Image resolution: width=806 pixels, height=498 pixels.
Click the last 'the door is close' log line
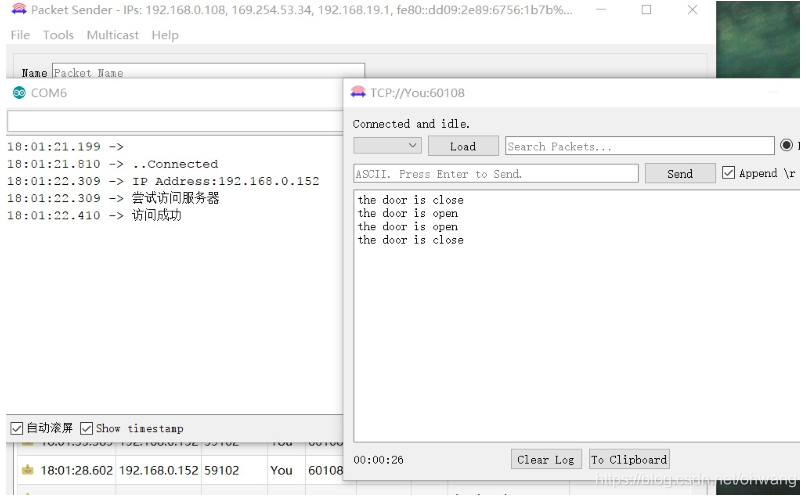410,240
